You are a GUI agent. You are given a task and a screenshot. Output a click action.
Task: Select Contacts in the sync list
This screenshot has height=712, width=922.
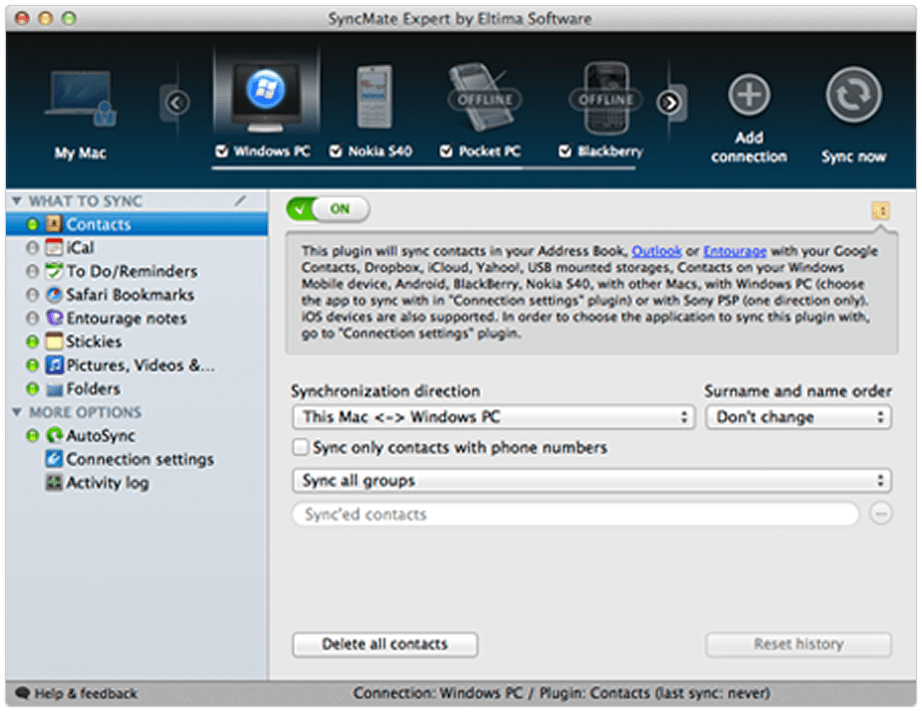coord(137,224)
